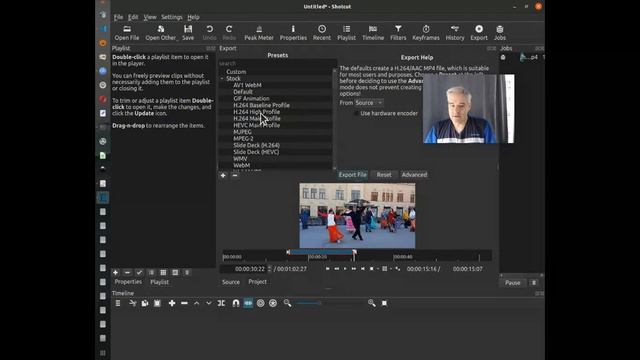Image resolution: width=640 pixels, height=360 pixels.
Task: Remove playlist item with the minus icon
Action: 127,272
